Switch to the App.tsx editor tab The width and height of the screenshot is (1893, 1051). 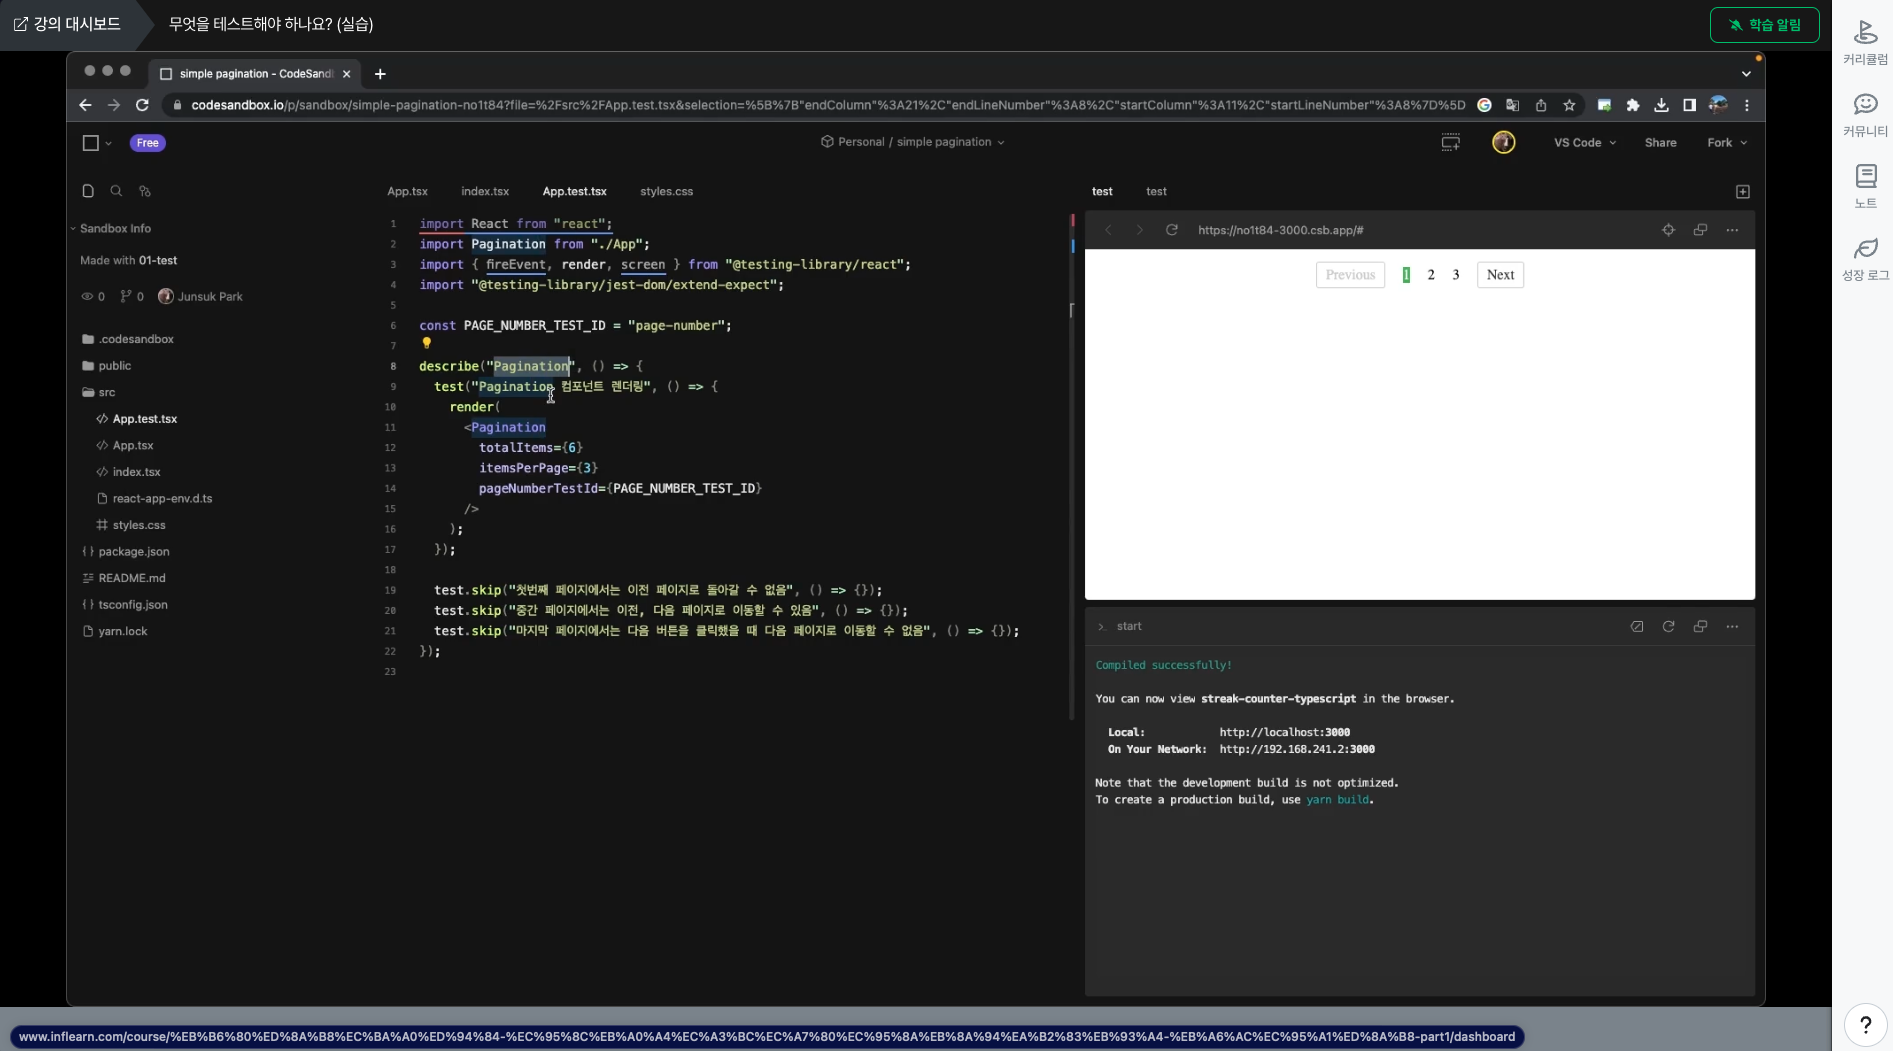407,191
